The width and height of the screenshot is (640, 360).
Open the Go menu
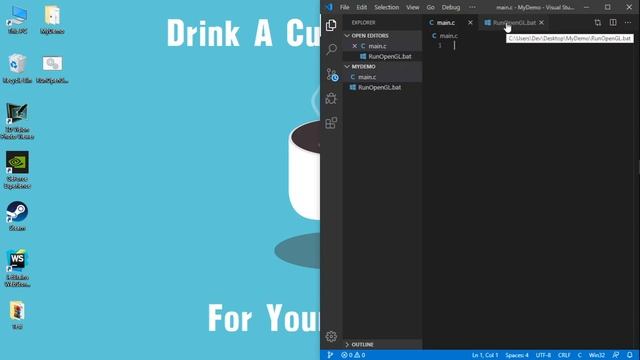click(431, 7)
